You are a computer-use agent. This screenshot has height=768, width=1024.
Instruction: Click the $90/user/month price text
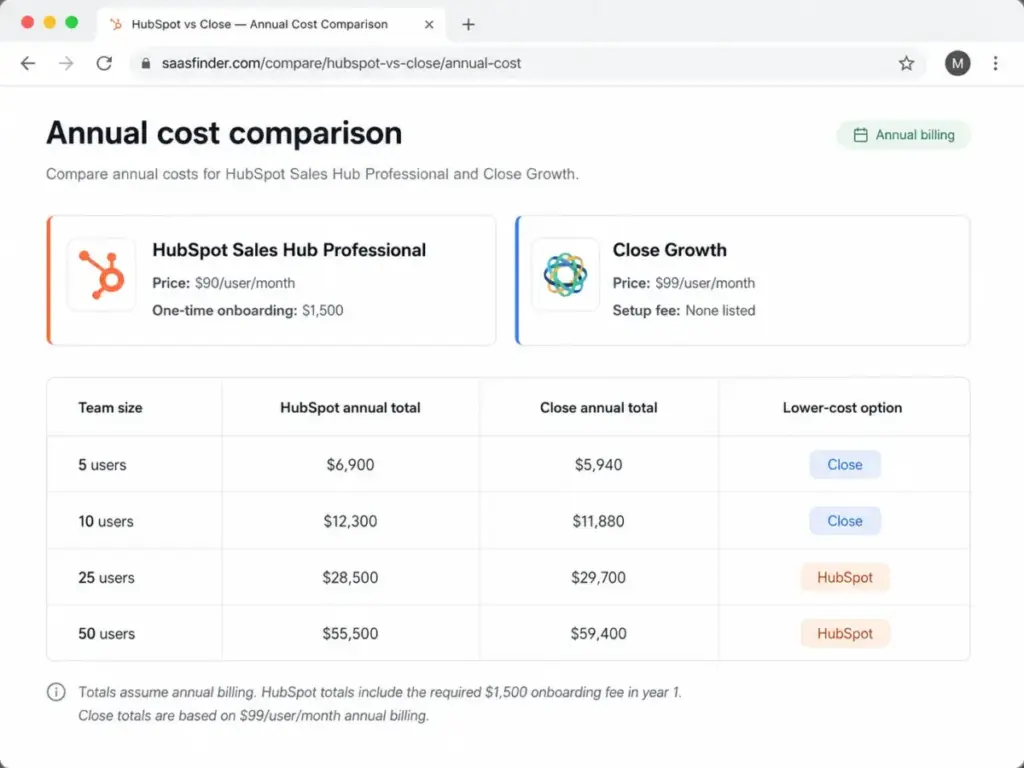pos(245,283)
